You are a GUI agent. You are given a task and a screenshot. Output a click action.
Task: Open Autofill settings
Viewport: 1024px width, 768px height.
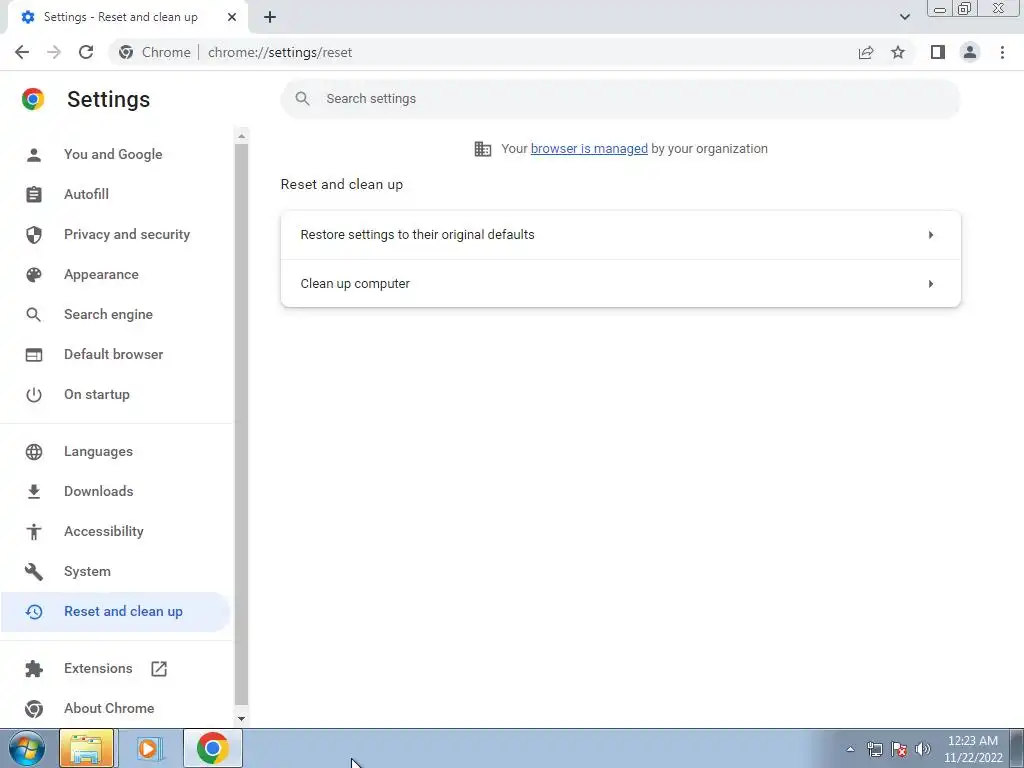point(114,194)
